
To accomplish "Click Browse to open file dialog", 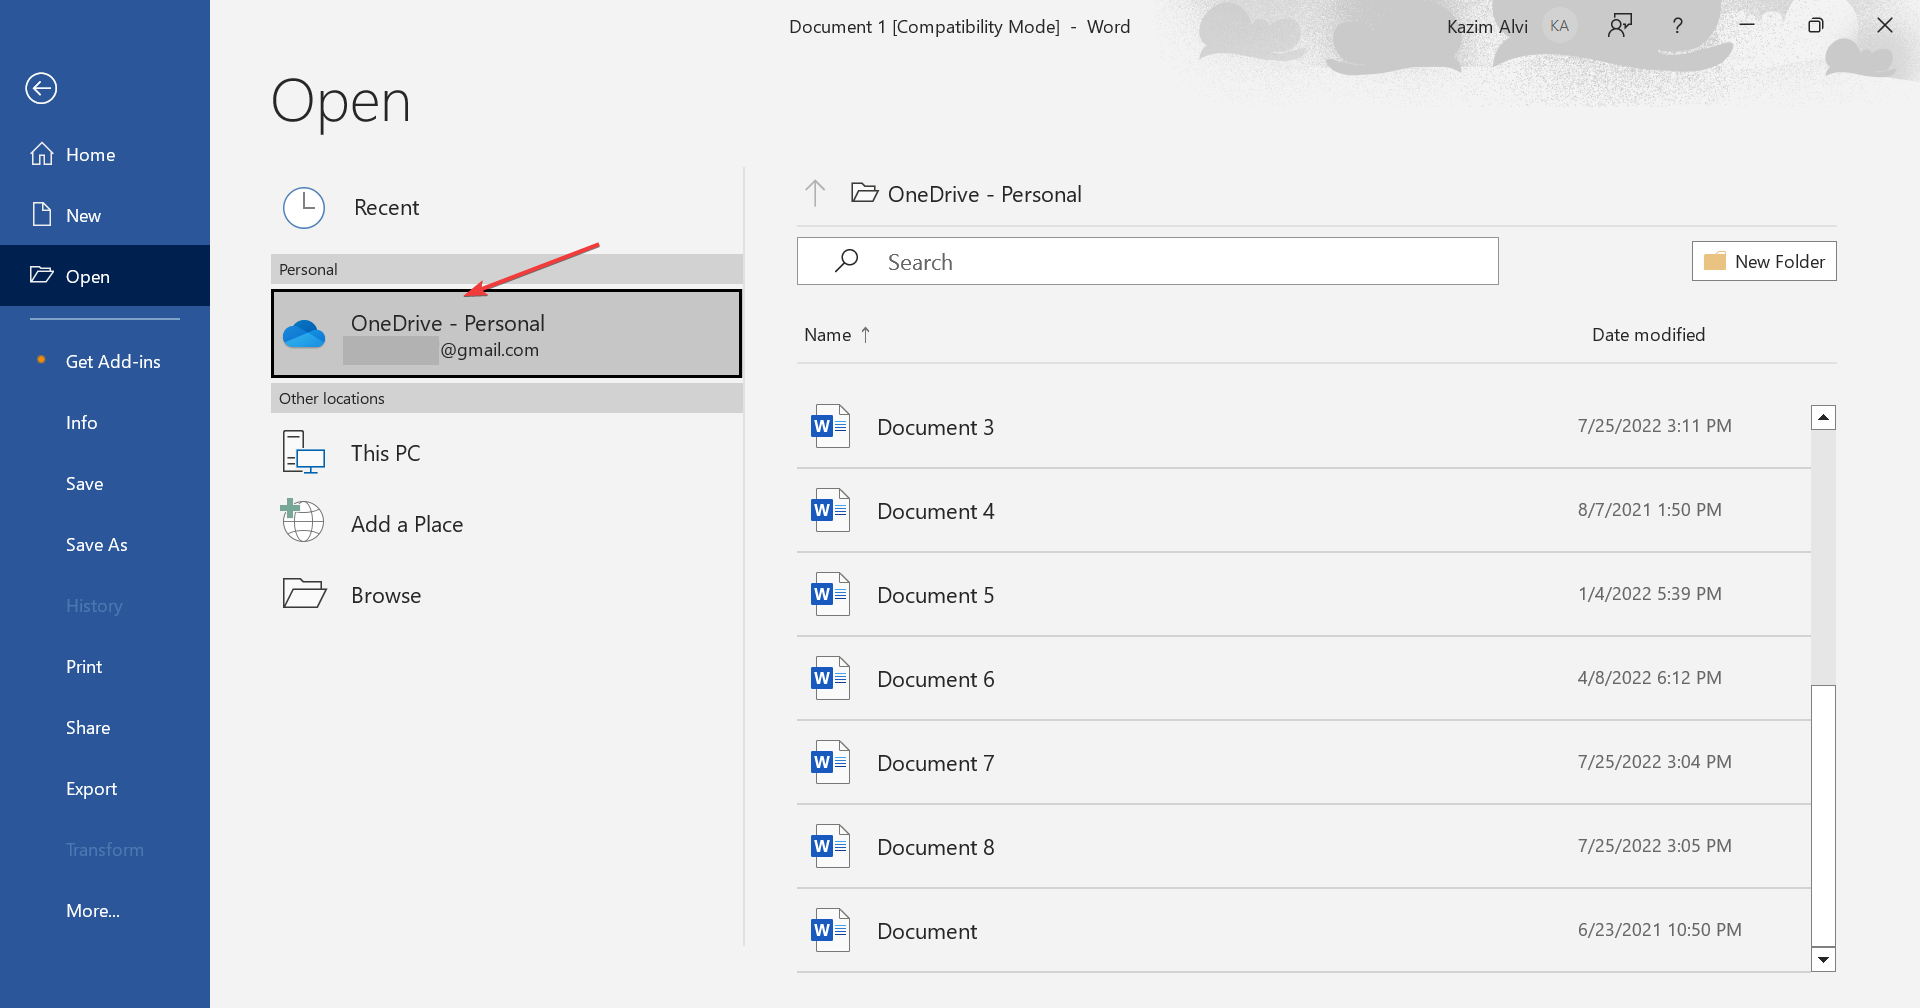I will pyautogui.click(x=506, y=595).
